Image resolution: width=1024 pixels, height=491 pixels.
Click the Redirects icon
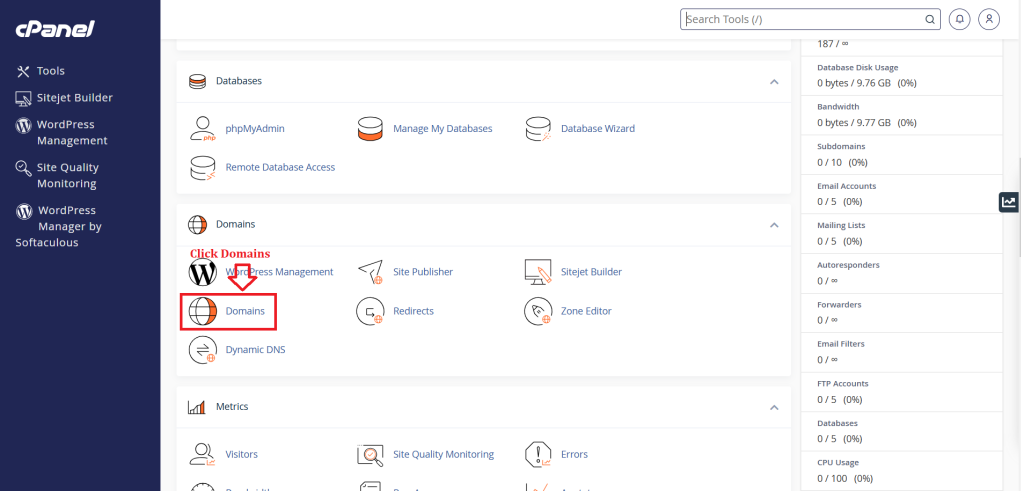coord(370,311)
